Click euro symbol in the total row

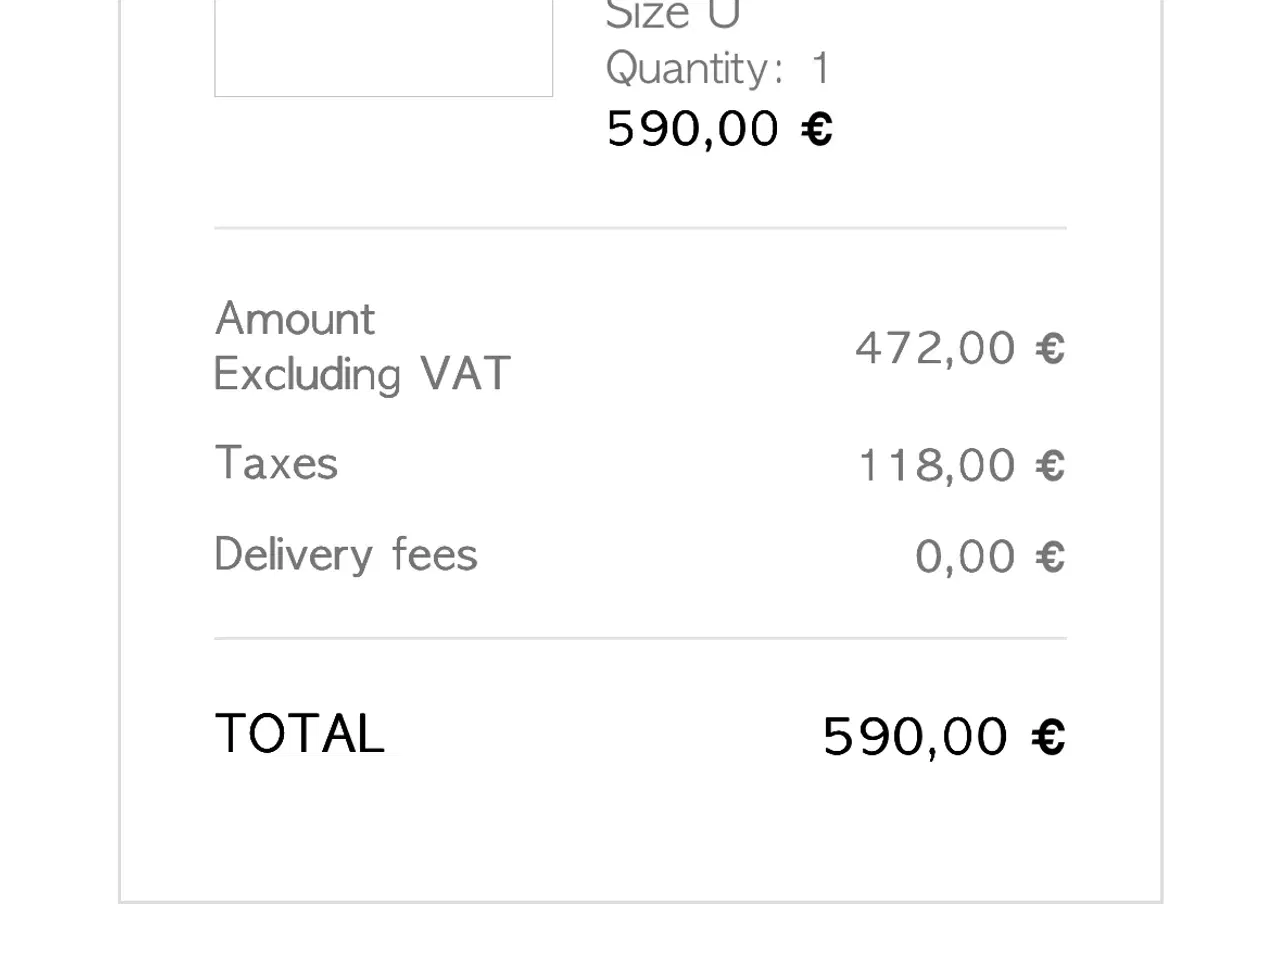[x=1049, y=737]
